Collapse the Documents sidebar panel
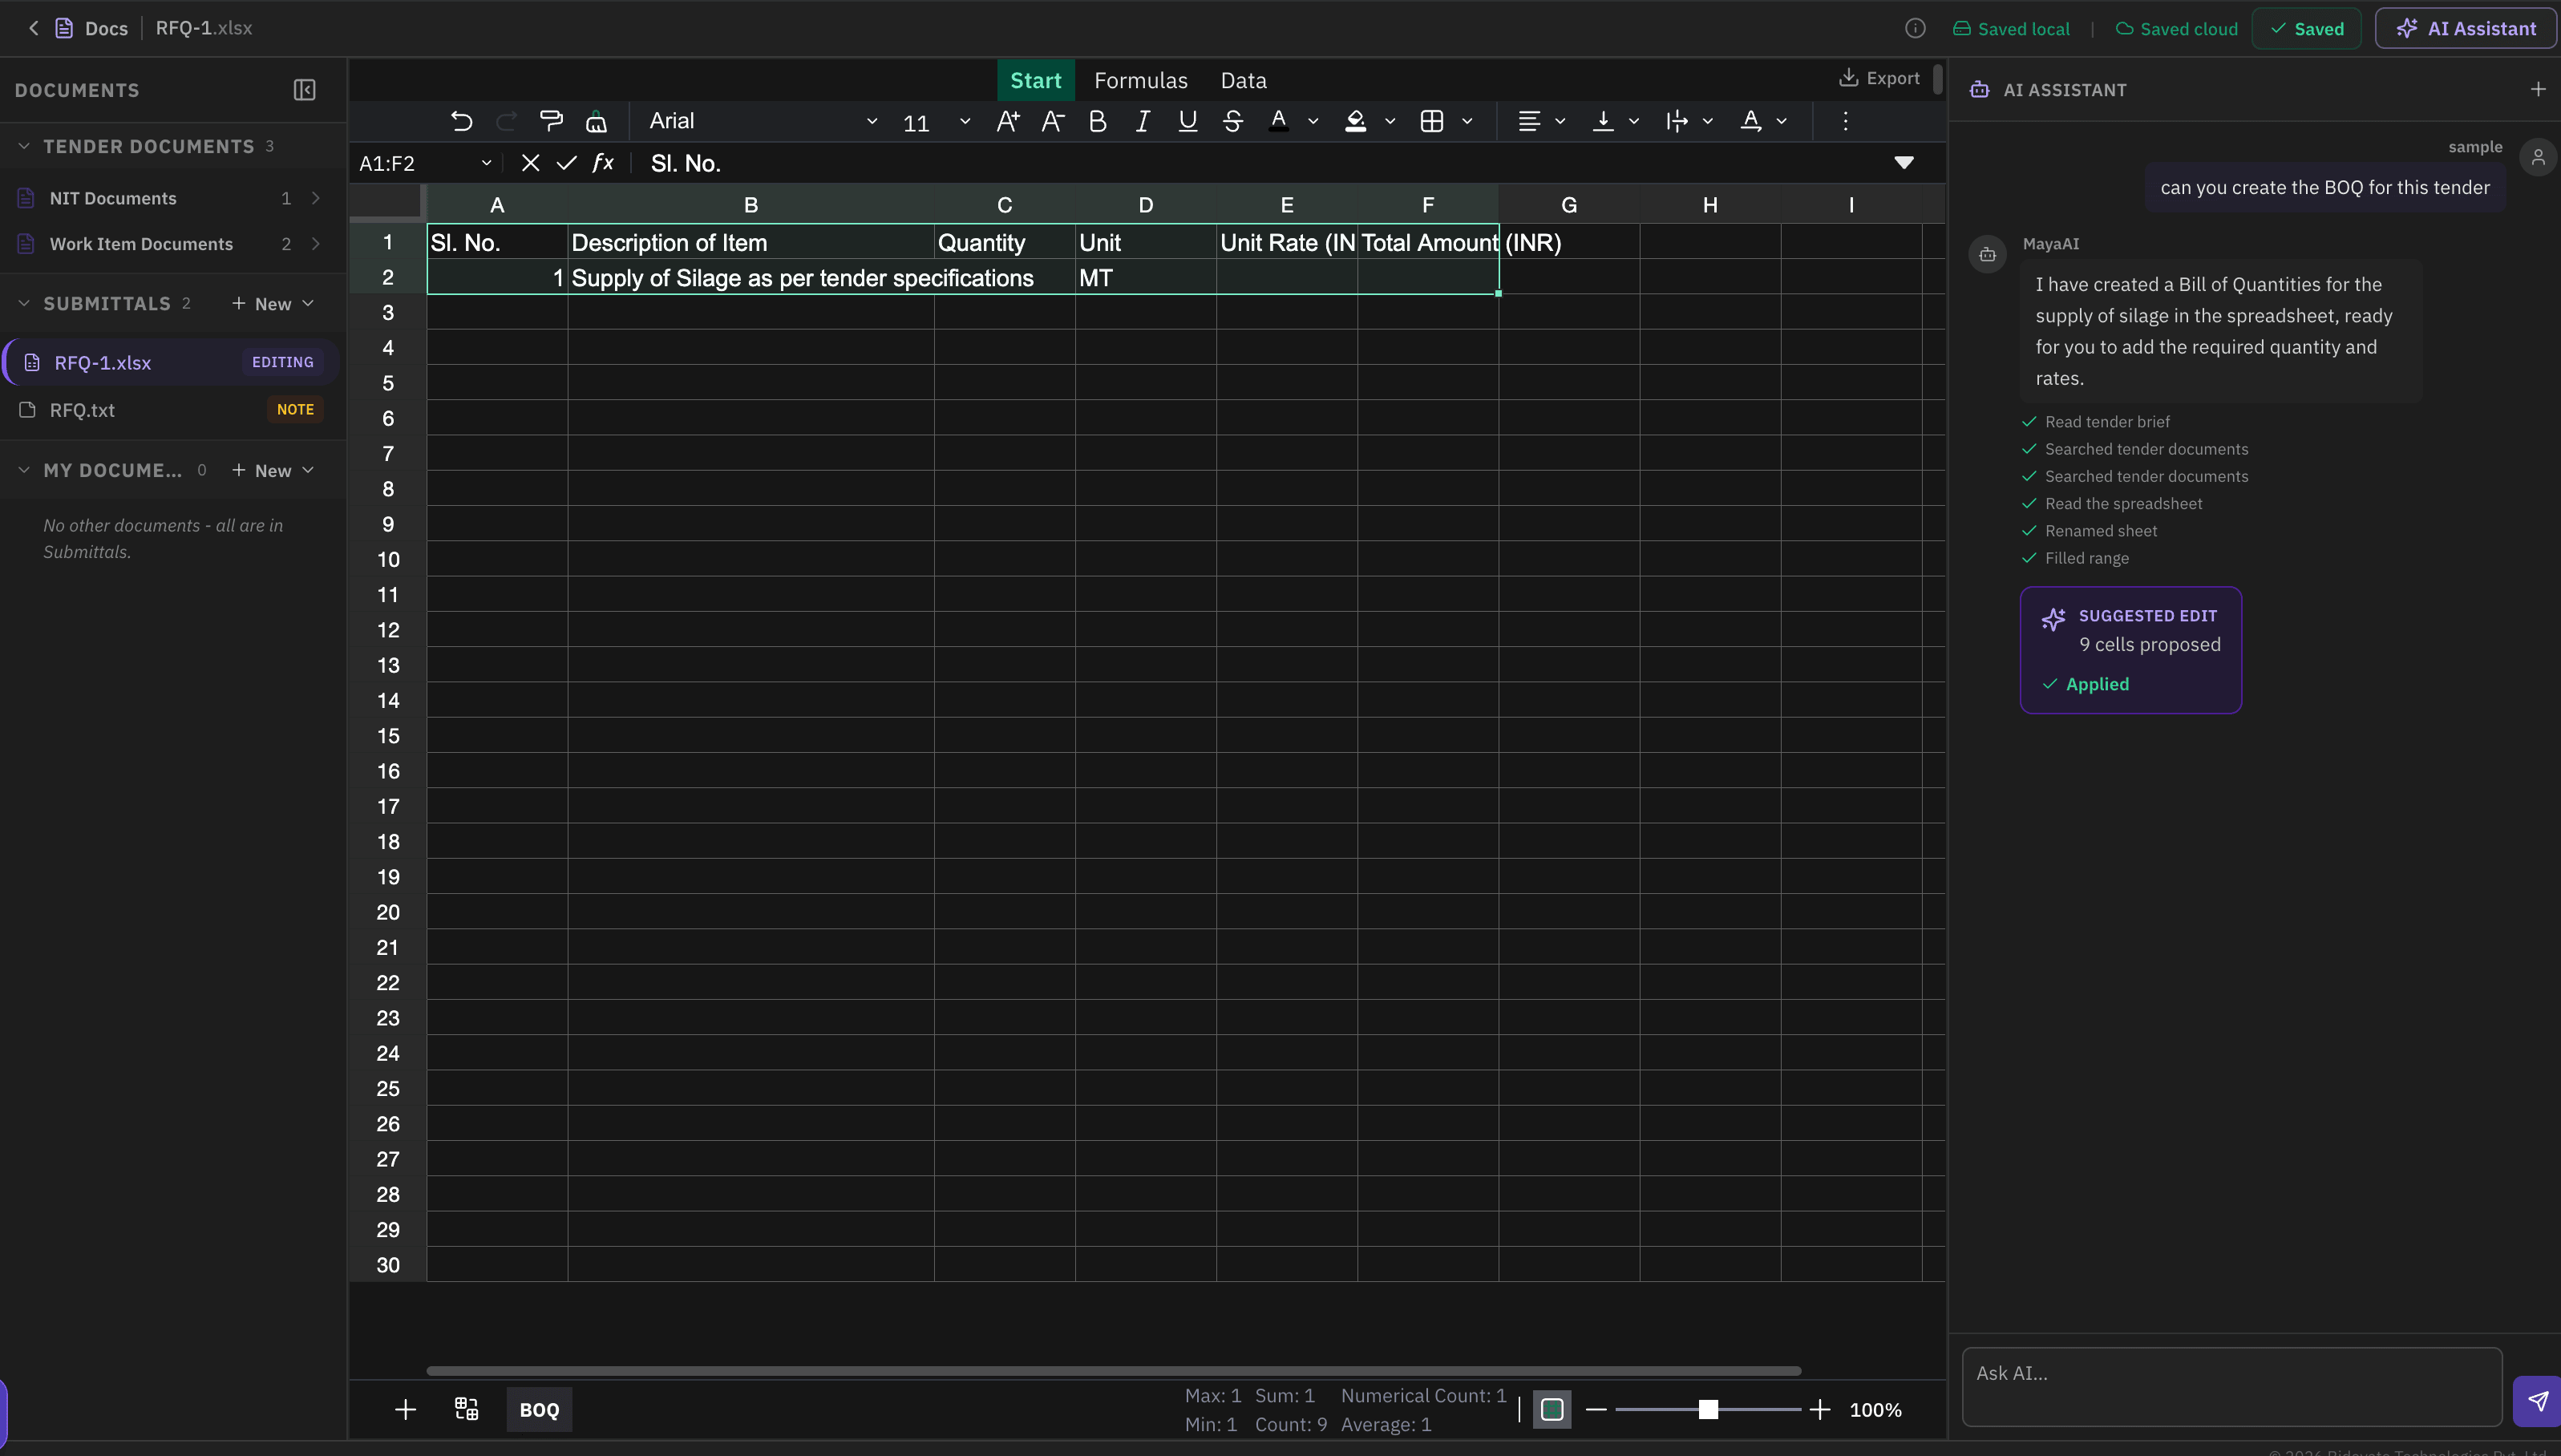The width and height of the screenshot is (2561, 1456). (x=304, y=90)
